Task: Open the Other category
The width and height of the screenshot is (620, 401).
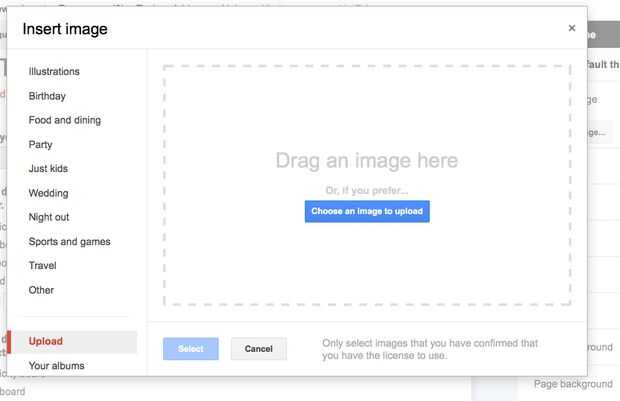Action: (42, 290)
